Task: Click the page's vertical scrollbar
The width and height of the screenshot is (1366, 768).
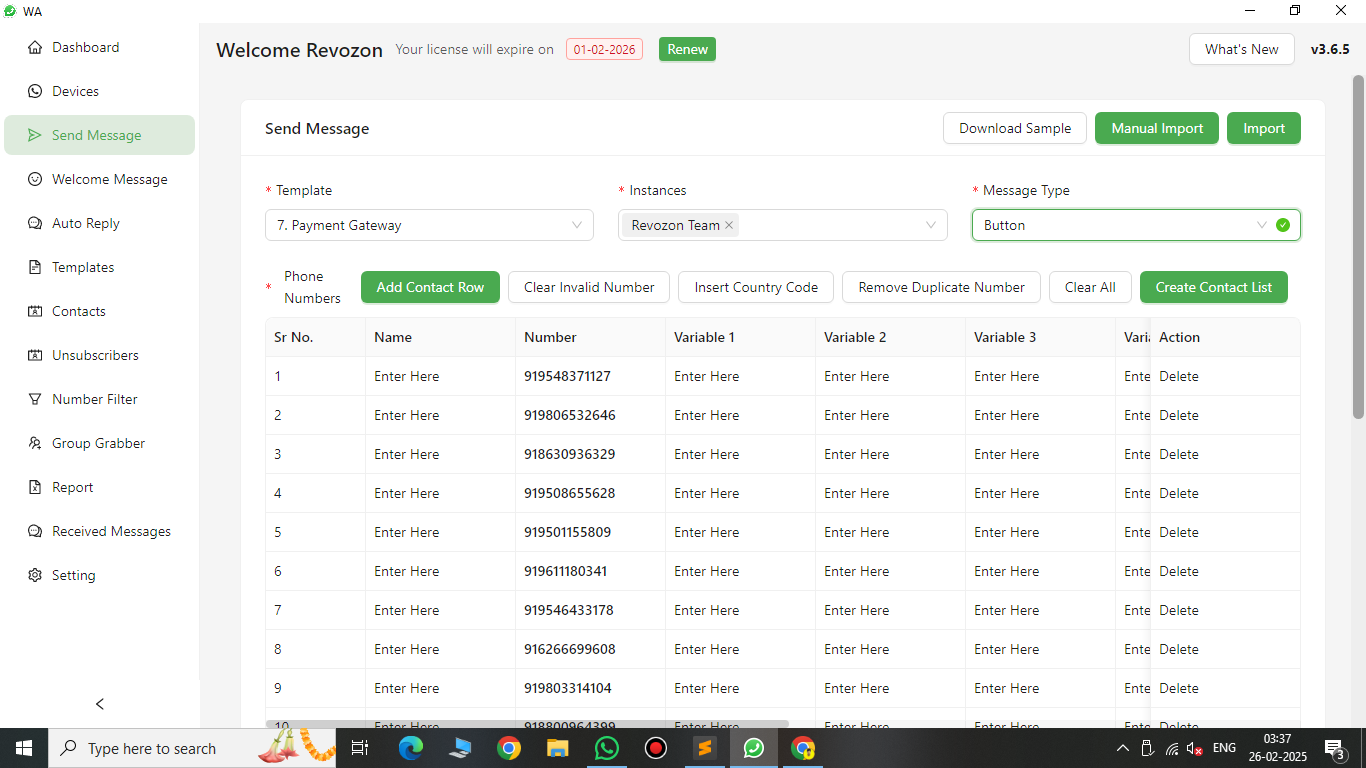Action: (x=1358, y=246)
